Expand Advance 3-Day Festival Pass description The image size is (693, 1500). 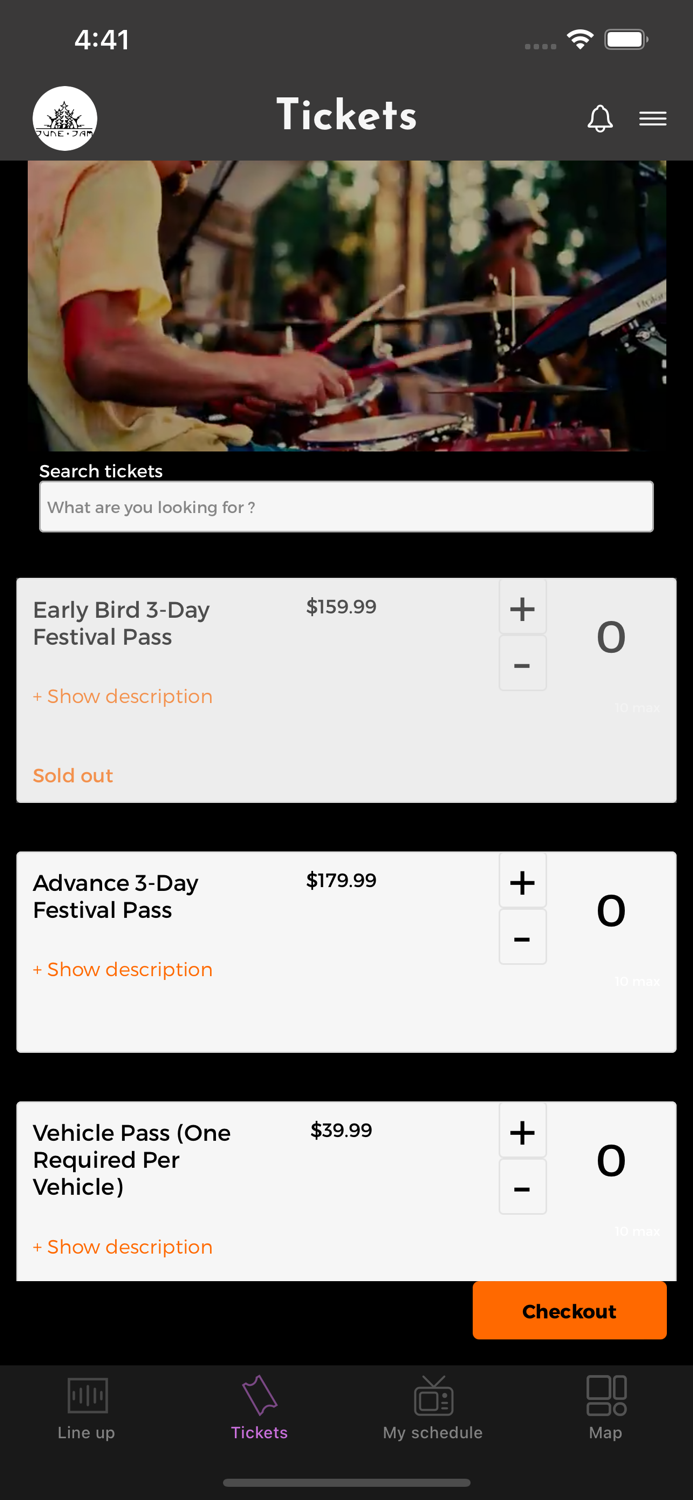coord(123,969)
